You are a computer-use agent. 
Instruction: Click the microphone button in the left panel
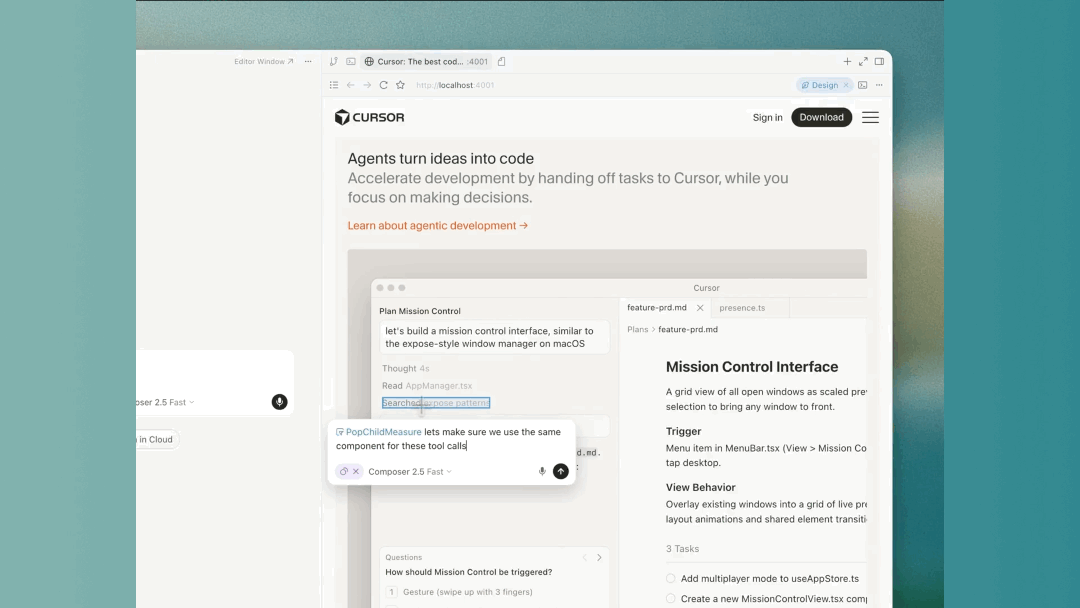tap(279, 401)
